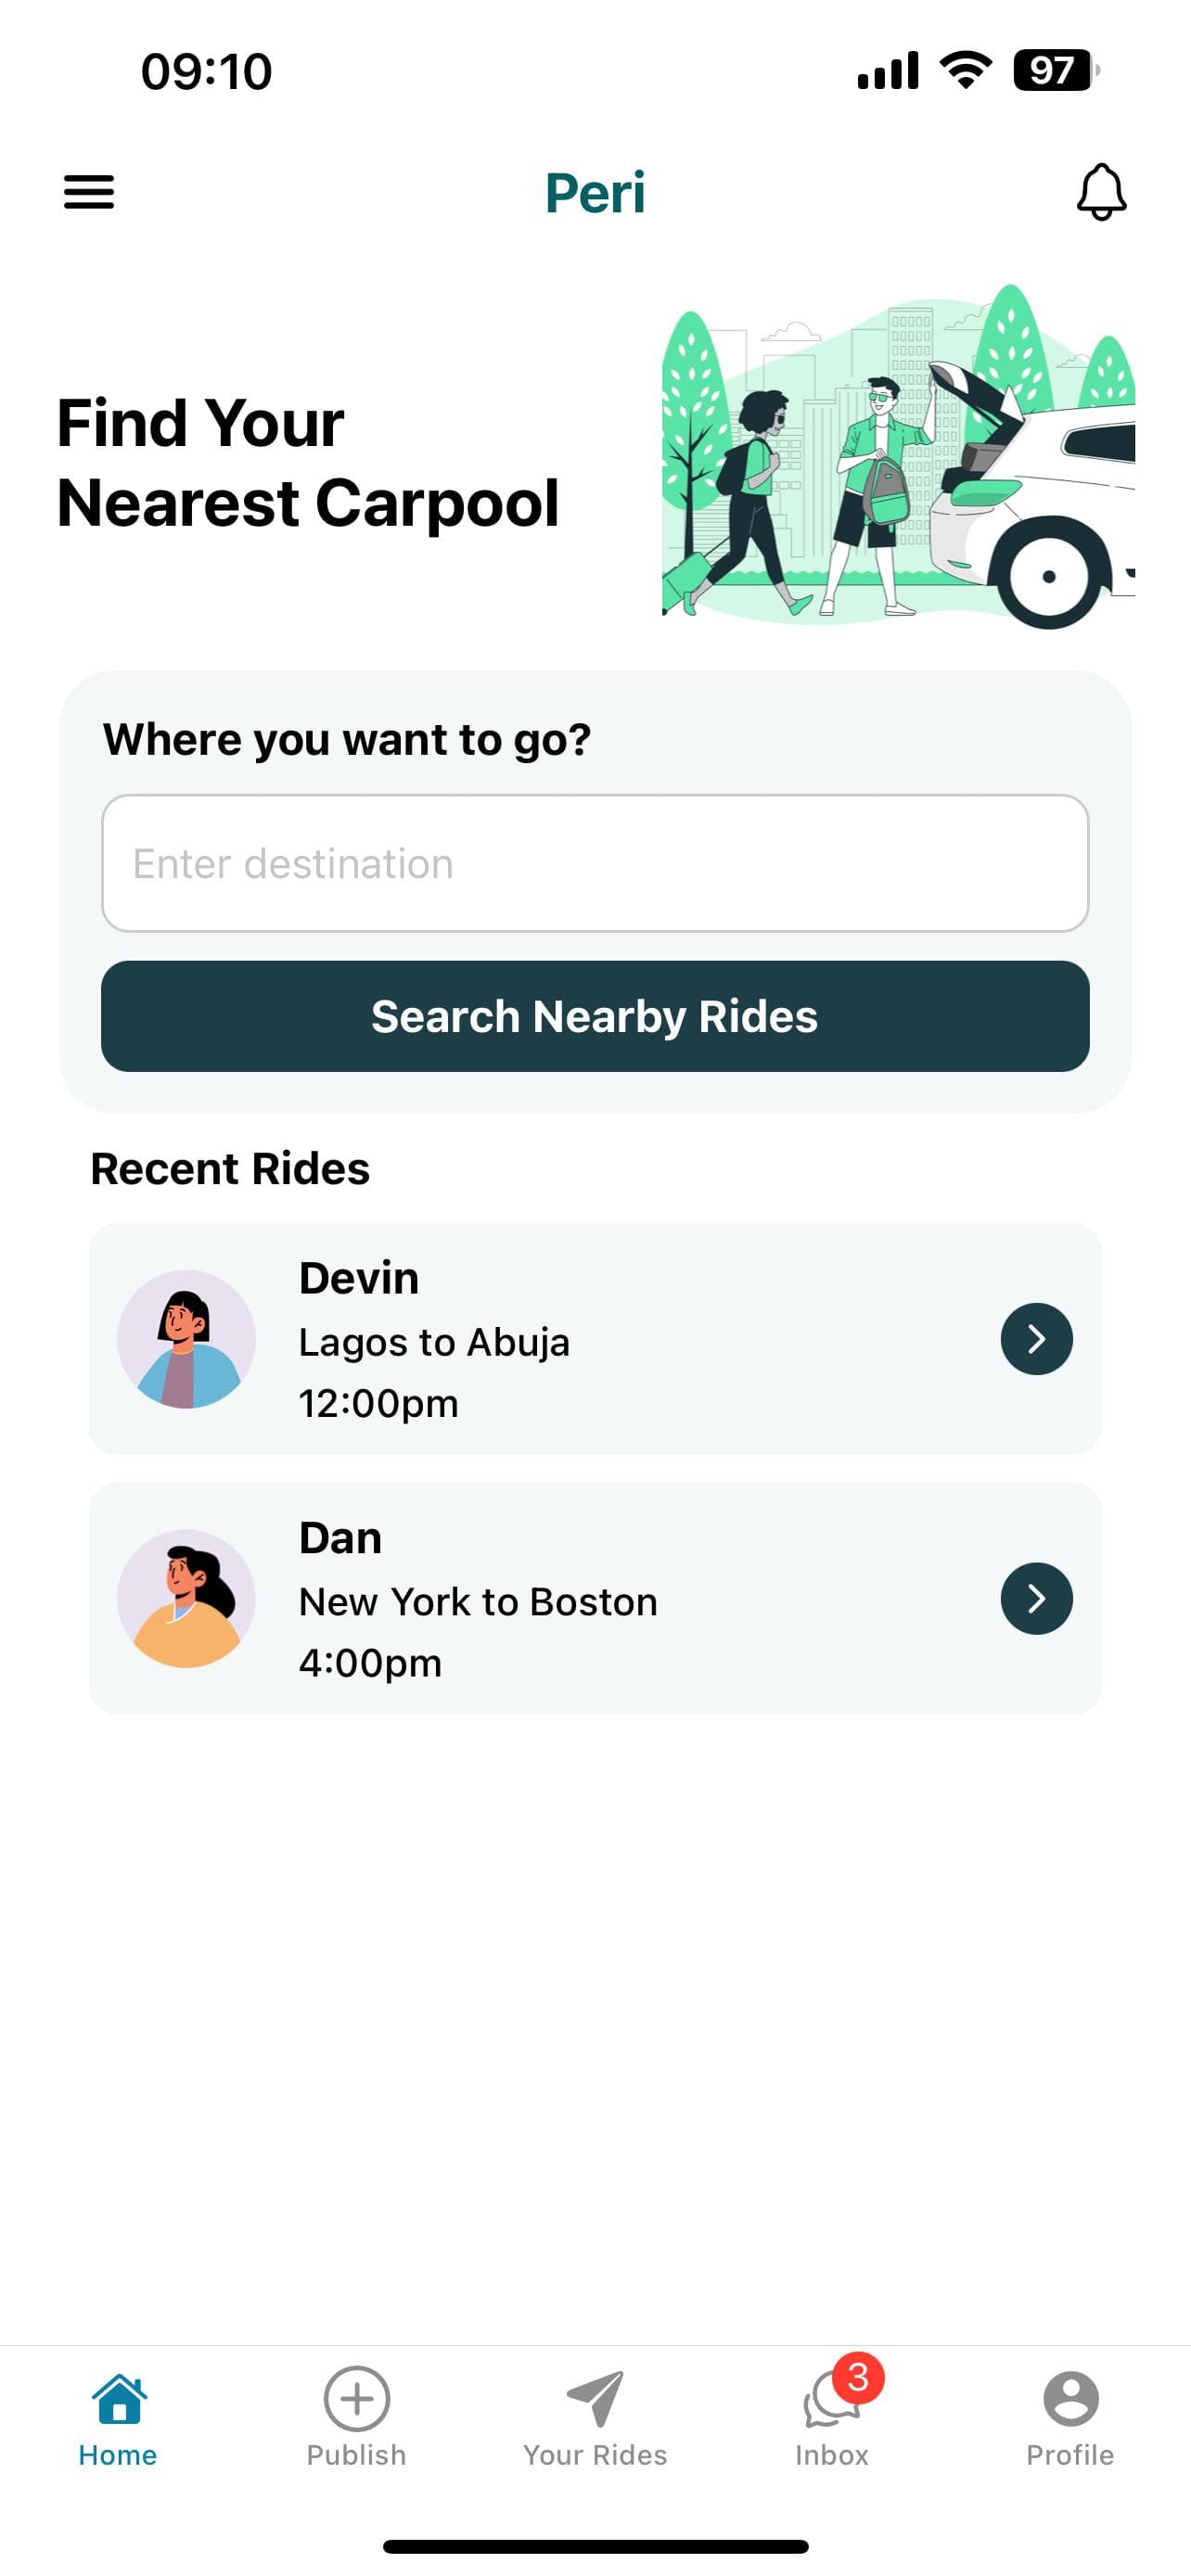Open the Publish plus icon
The image size is (1191, 2576).
356,2398
